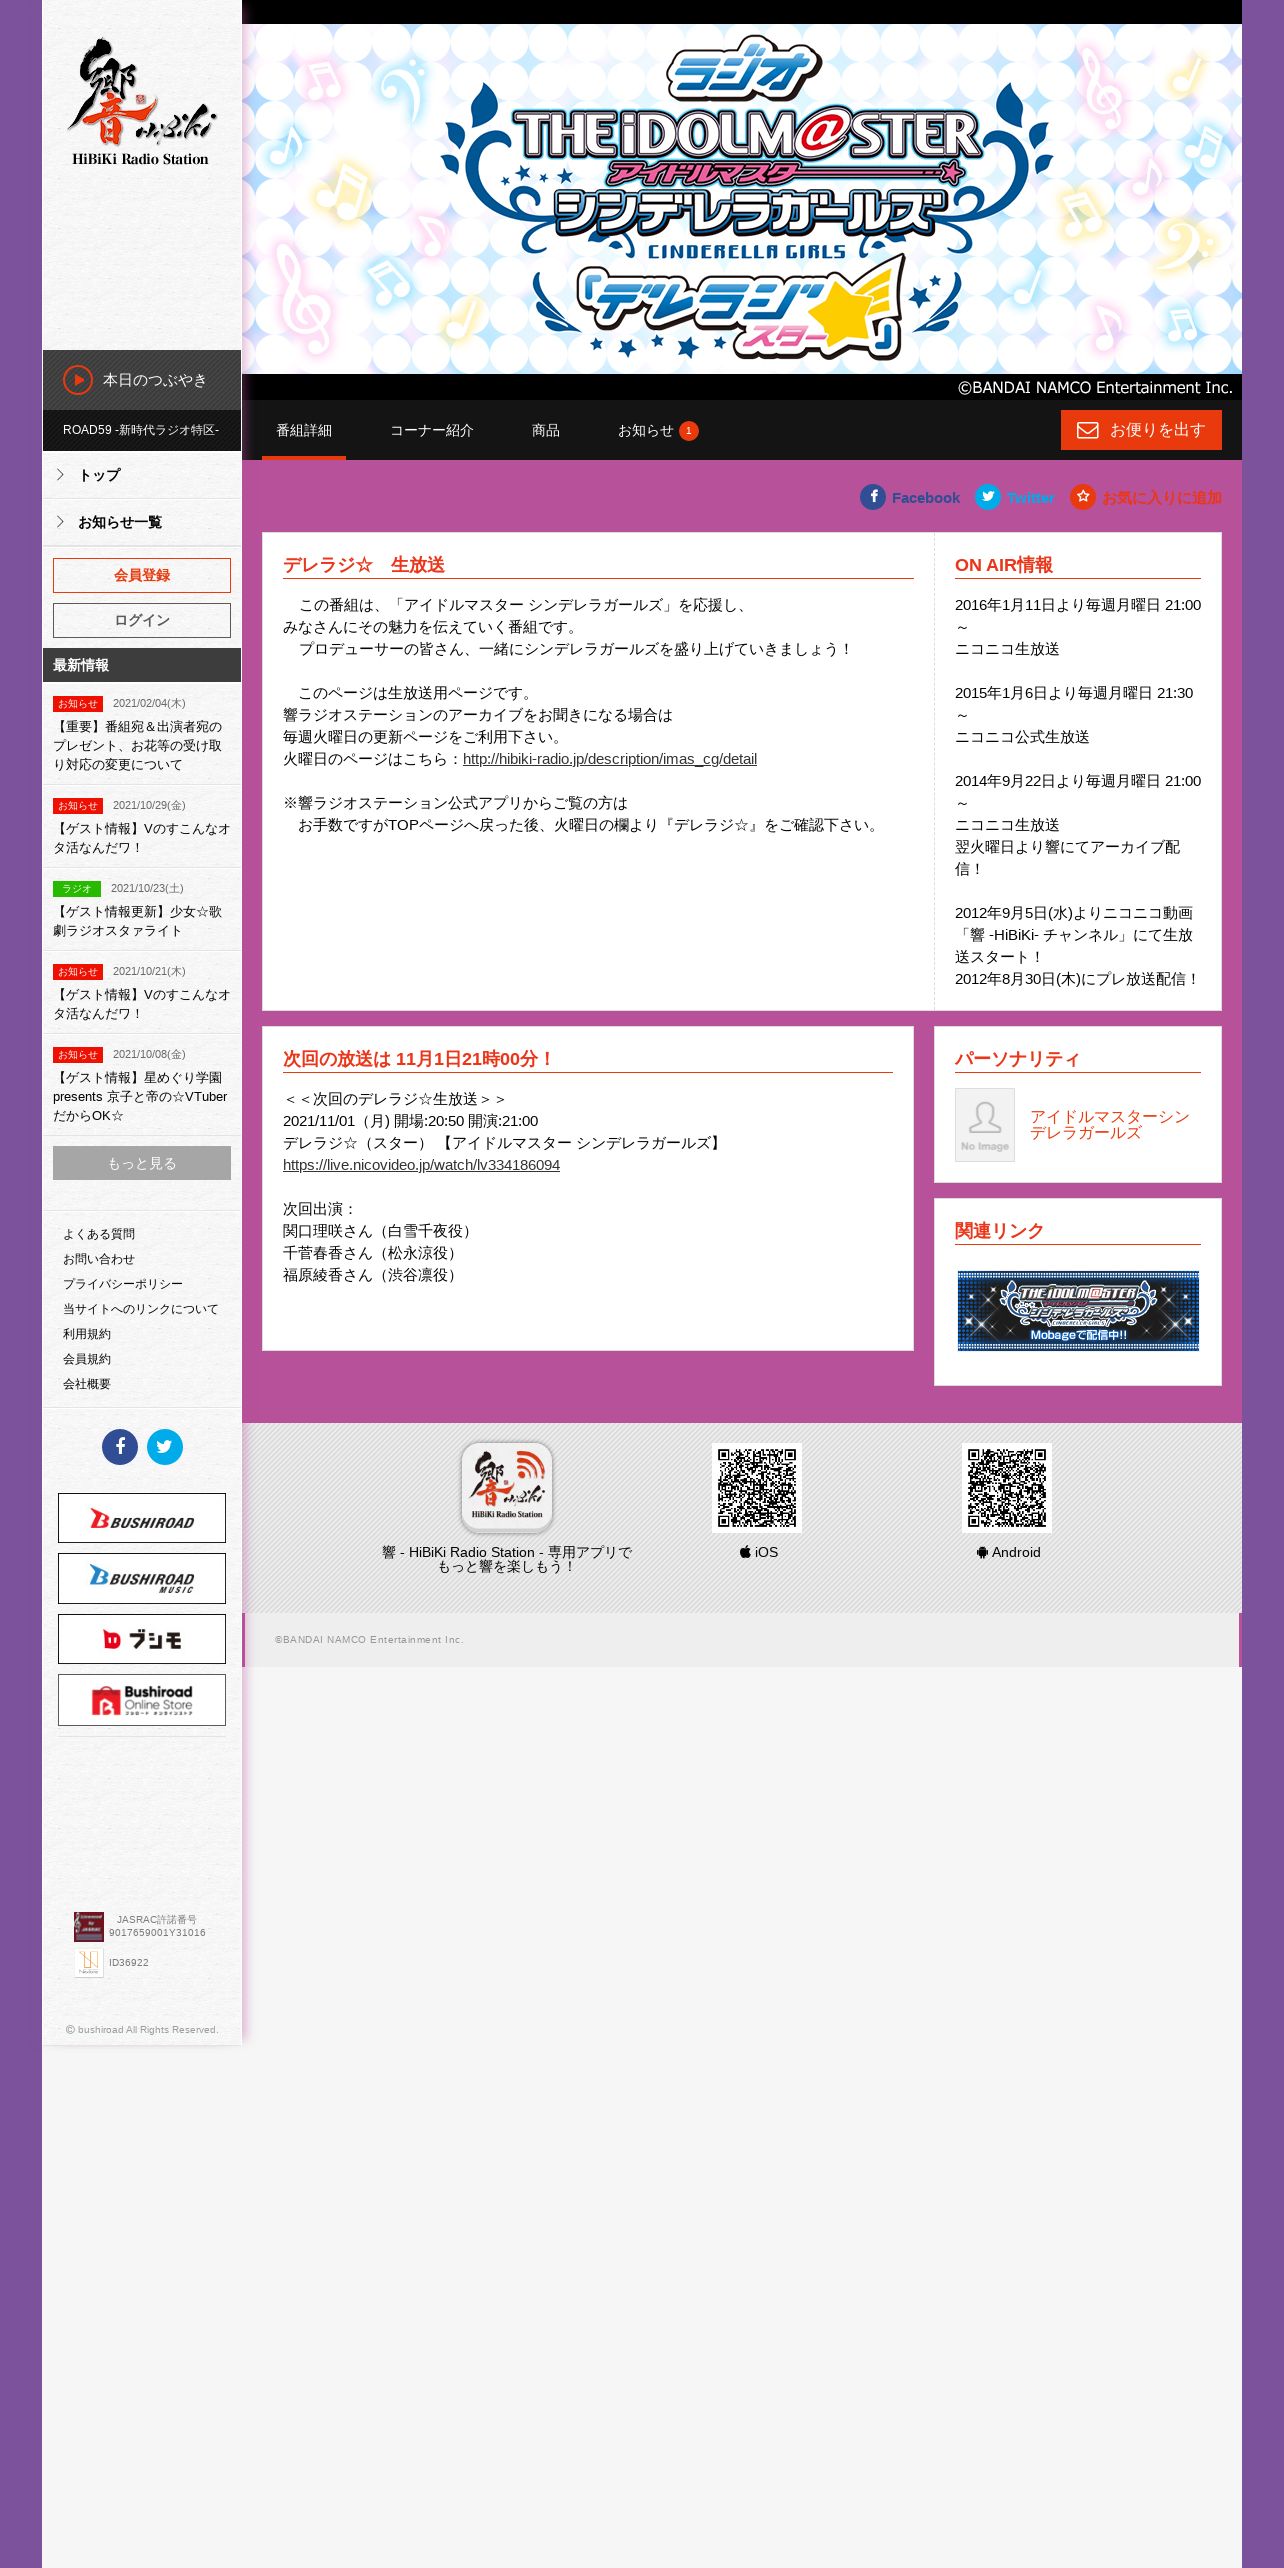Click the Android QR code
1284x2568 pixels.
pyautogui.click(x=1007, y=1487)
